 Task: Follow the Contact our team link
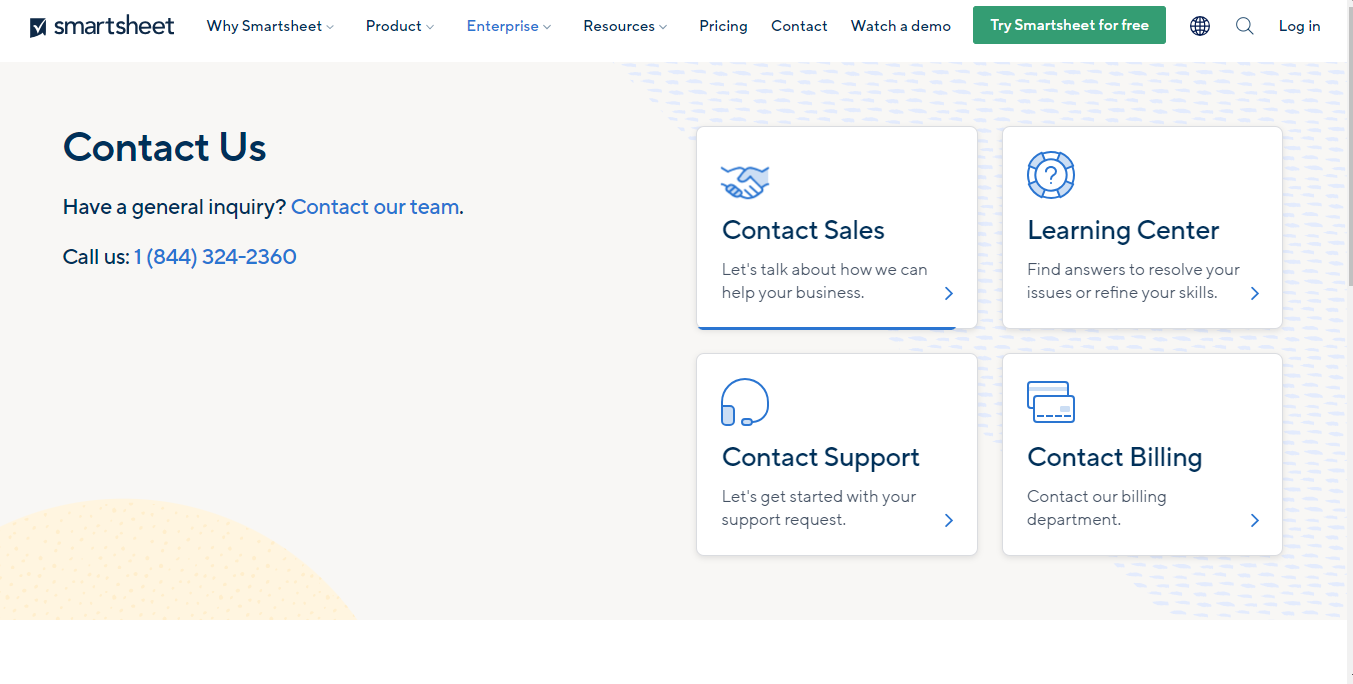(x=375, y=207)
